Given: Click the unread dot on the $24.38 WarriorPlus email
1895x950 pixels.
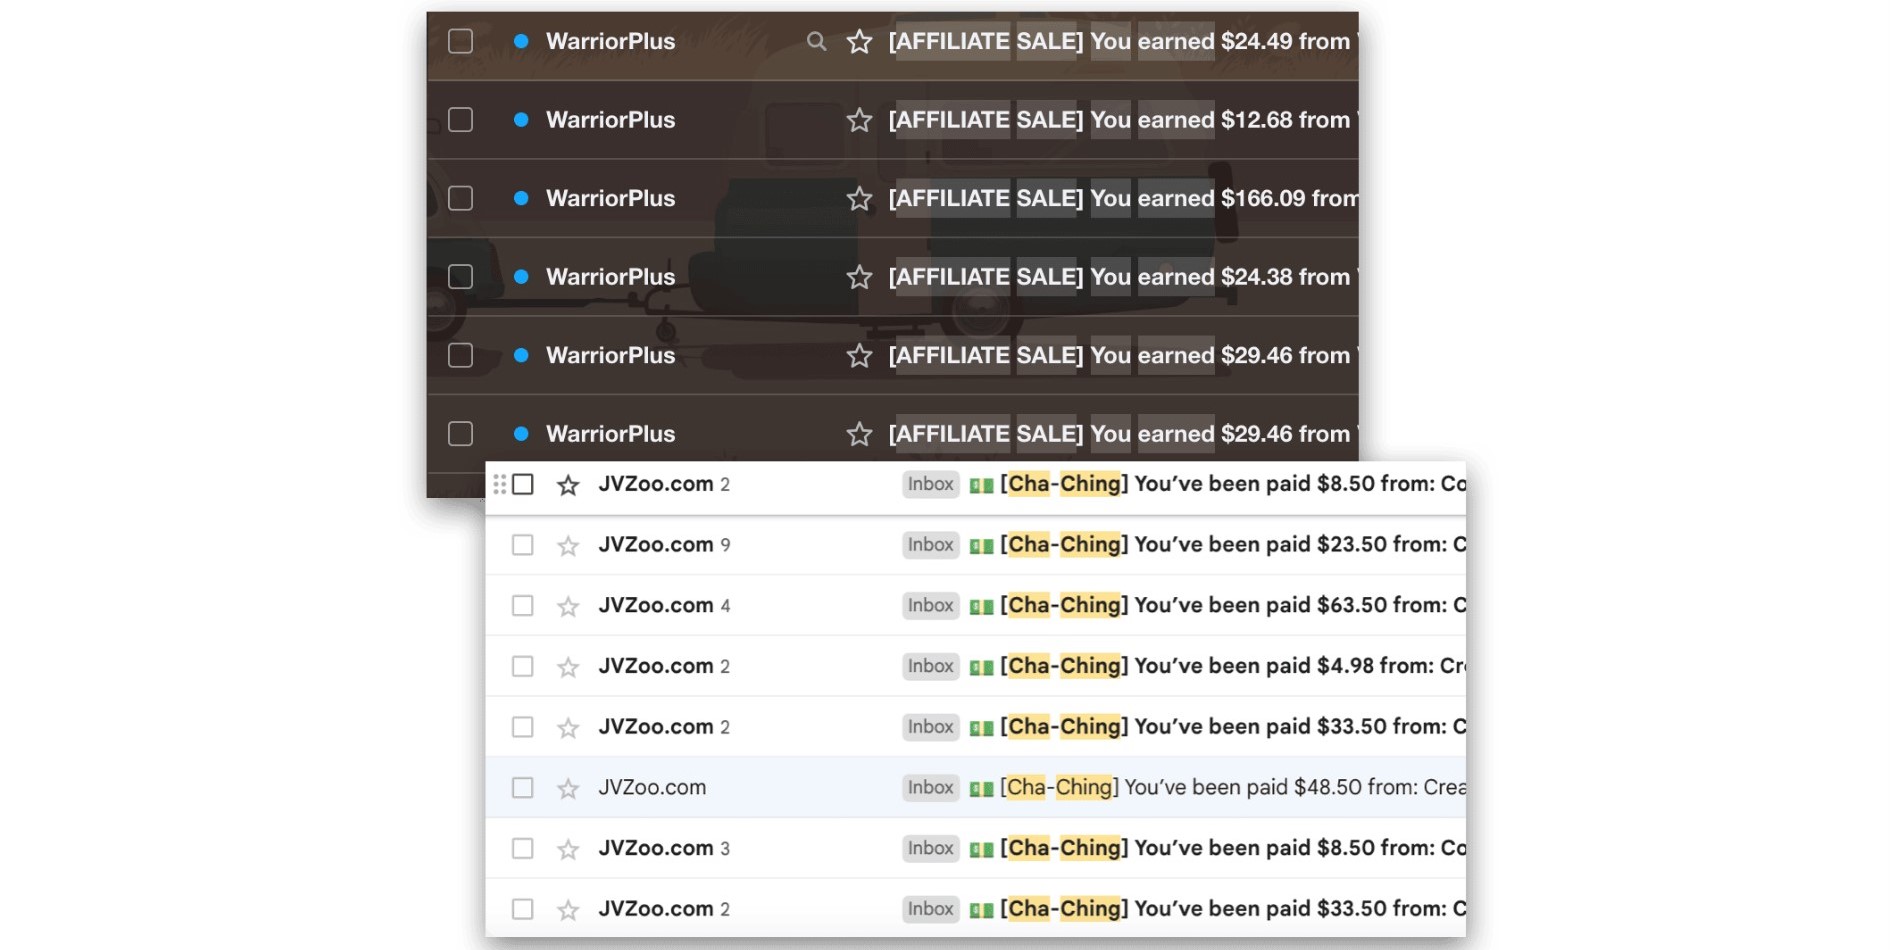Looking at the screenshot, I should click(521, 277).
